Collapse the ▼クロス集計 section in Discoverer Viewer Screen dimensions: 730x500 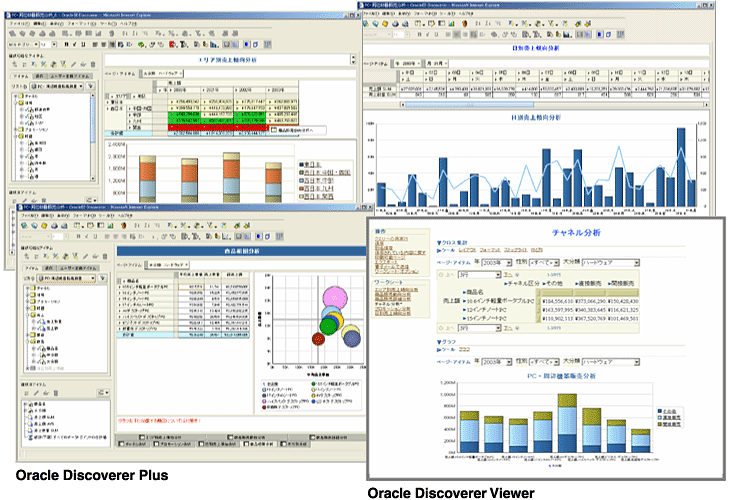tap(452, 243)
